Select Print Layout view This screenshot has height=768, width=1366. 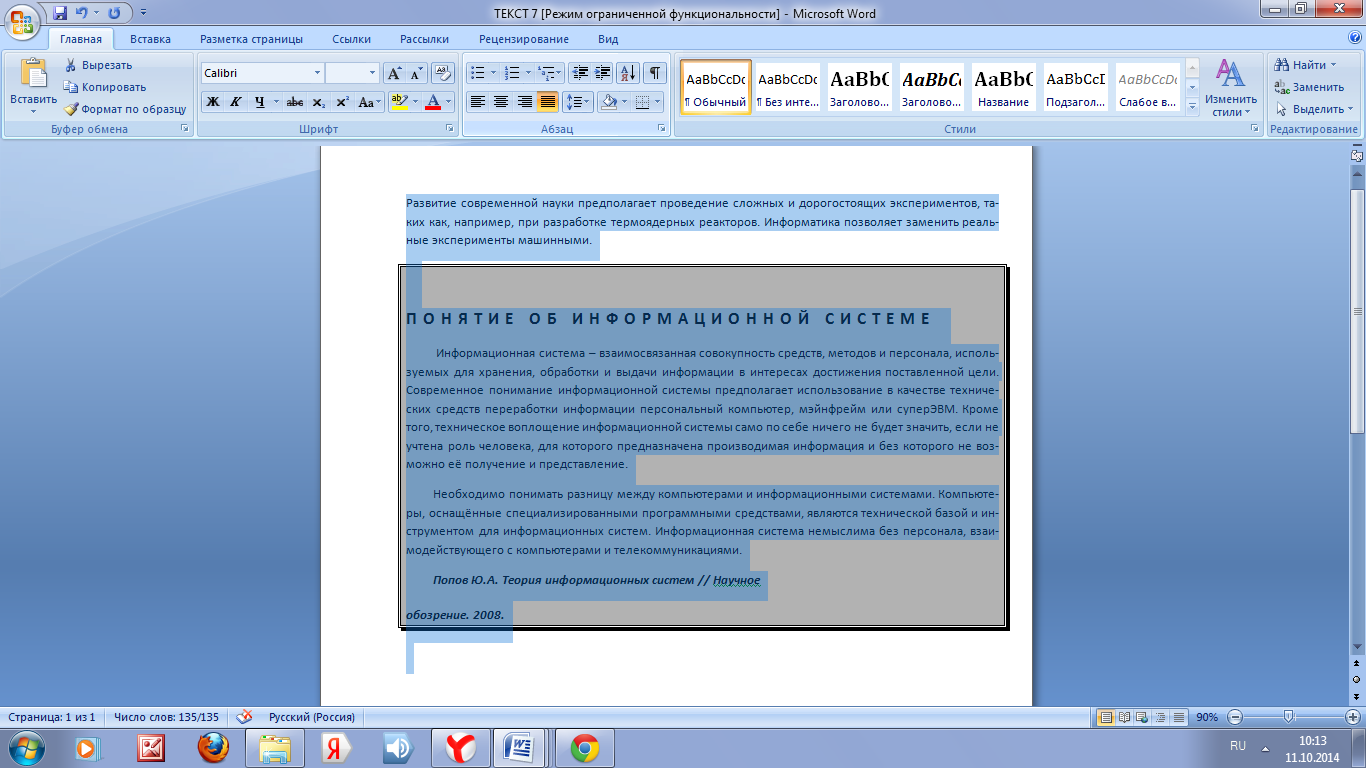pyautogui.click(x=1107, y=717)
